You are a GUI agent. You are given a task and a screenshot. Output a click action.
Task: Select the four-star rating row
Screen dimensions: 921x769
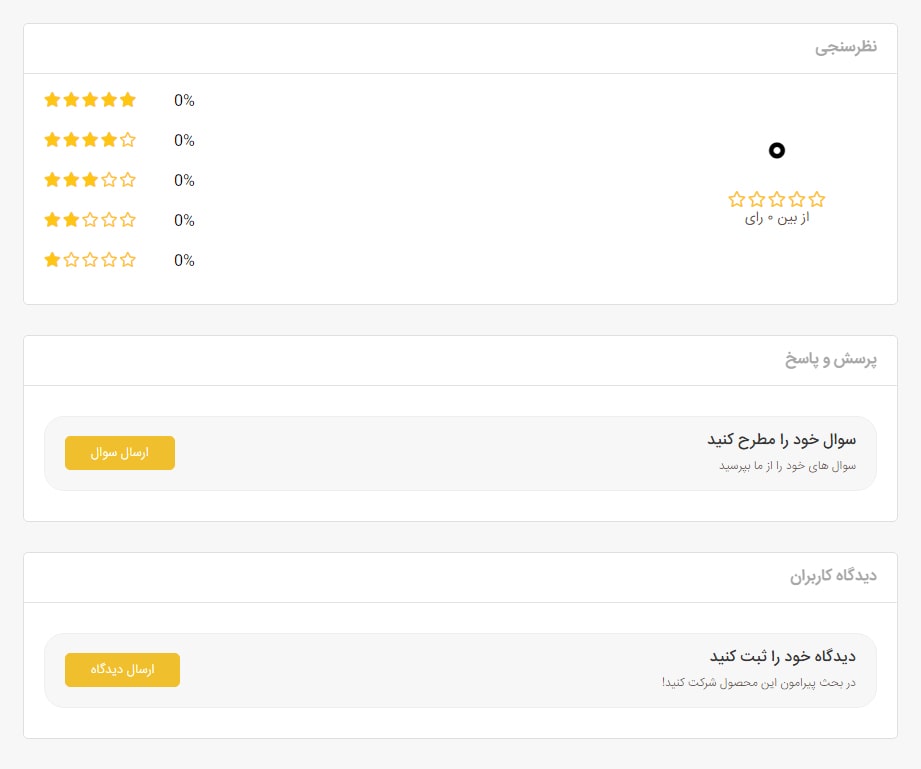point(90,140)
